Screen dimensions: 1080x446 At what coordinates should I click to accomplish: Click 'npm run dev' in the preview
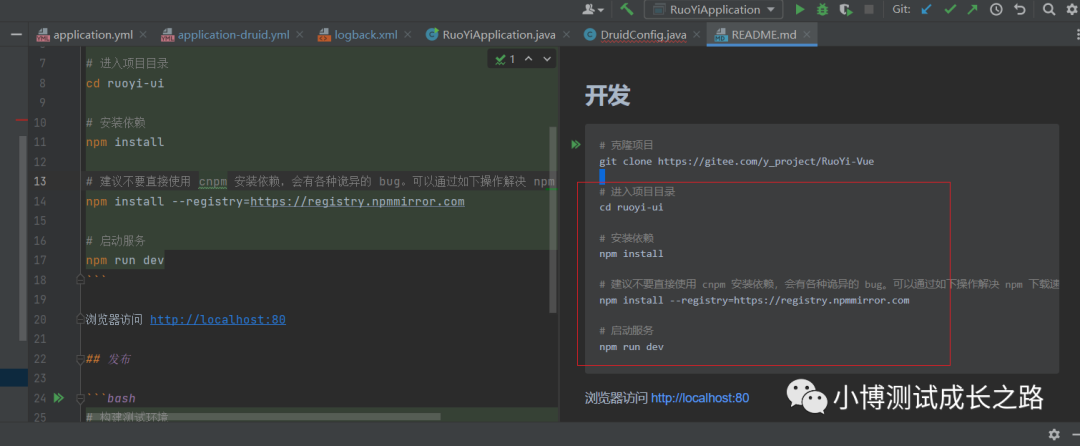pyautogui.click(x=631, y=347)
